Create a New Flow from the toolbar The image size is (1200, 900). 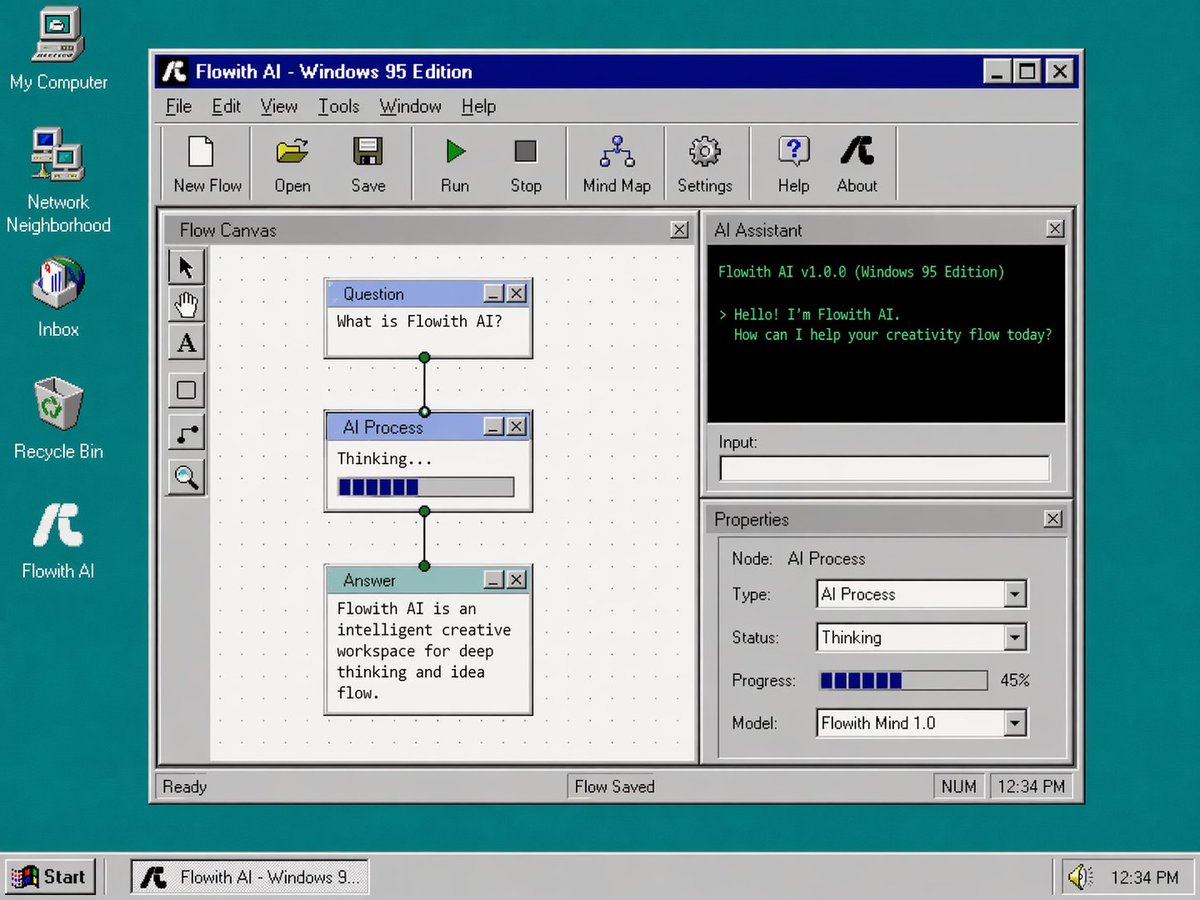click(207, 163)
